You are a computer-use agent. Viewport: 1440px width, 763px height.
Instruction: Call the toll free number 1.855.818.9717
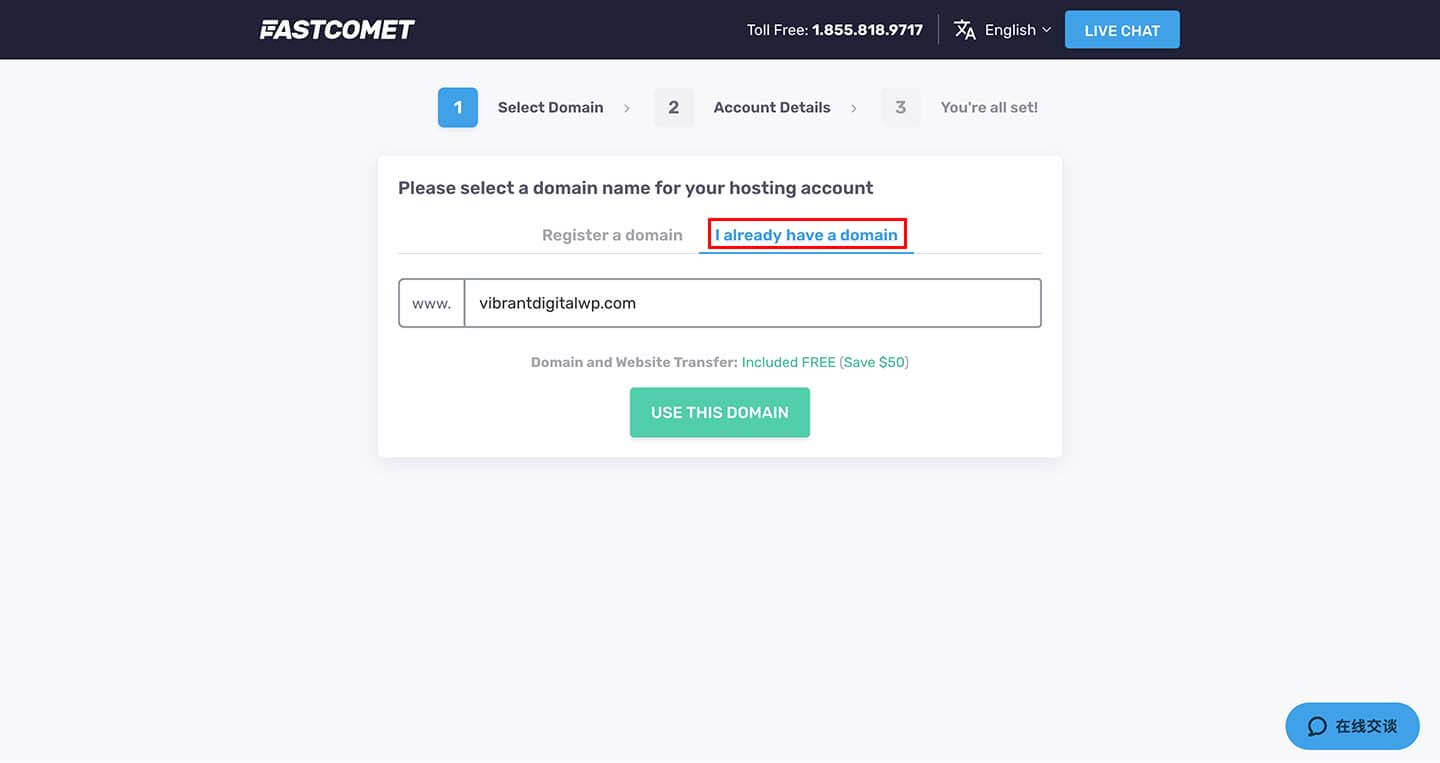pyautogui.click(x=867, y=30)
